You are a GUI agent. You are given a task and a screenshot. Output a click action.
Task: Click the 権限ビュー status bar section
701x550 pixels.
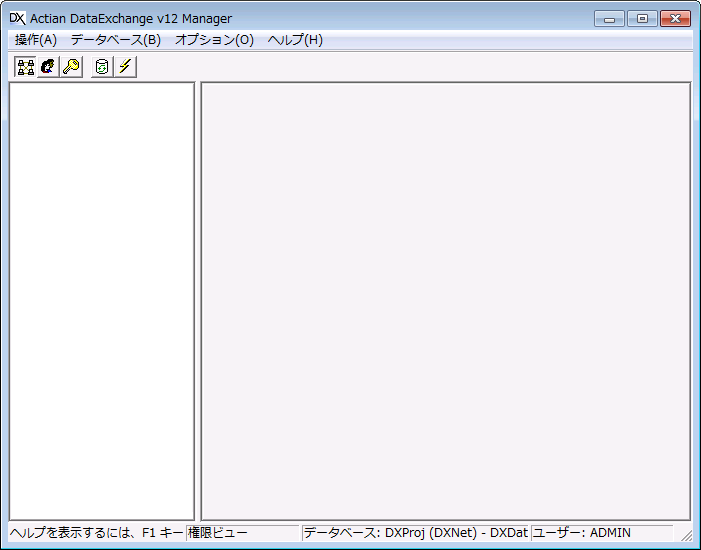[242, 533]
